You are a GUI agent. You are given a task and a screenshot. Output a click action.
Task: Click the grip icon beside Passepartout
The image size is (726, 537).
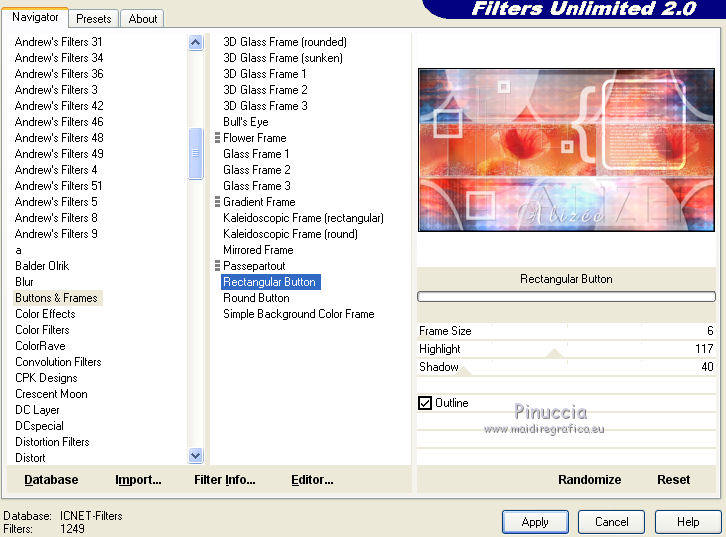(x=217, y=266)
